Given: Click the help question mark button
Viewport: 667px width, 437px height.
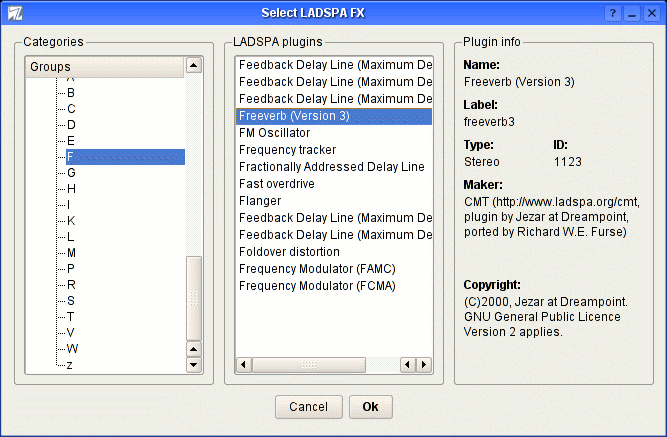Looking at the screenshot, I should [613, 12].
